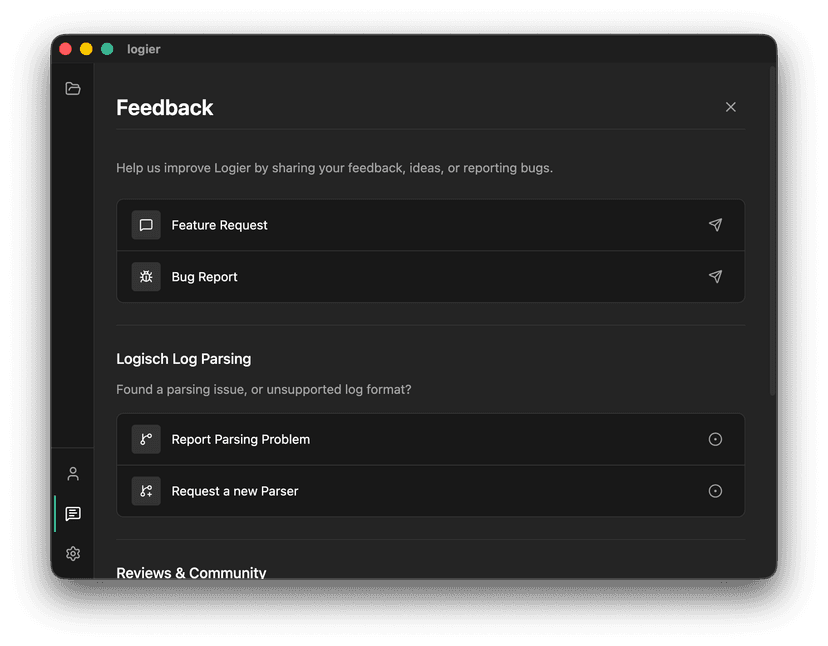The width and height of the screenshot is (828, 646).
Task: Open Feature Request
Action: click(x=430, y=225)
